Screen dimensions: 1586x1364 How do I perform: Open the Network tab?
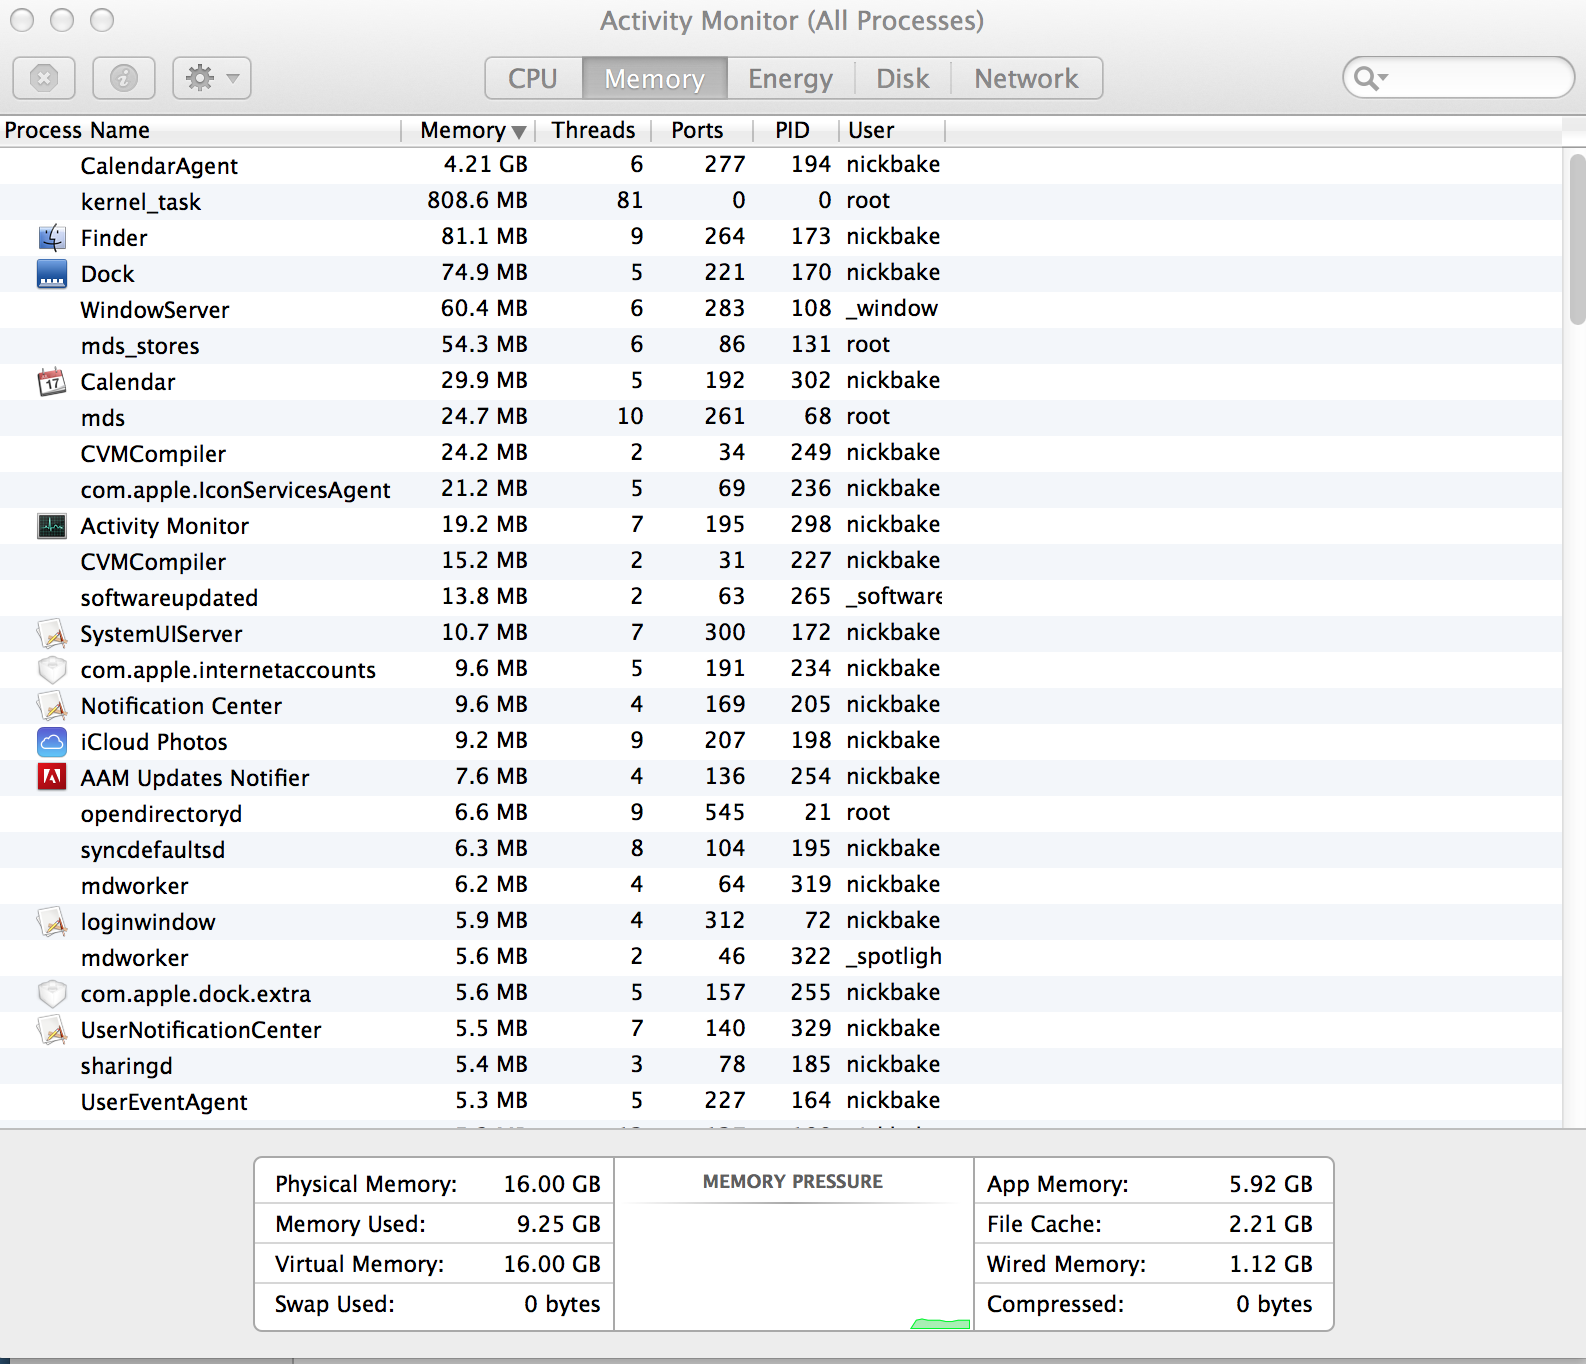tap(1026, 78)
